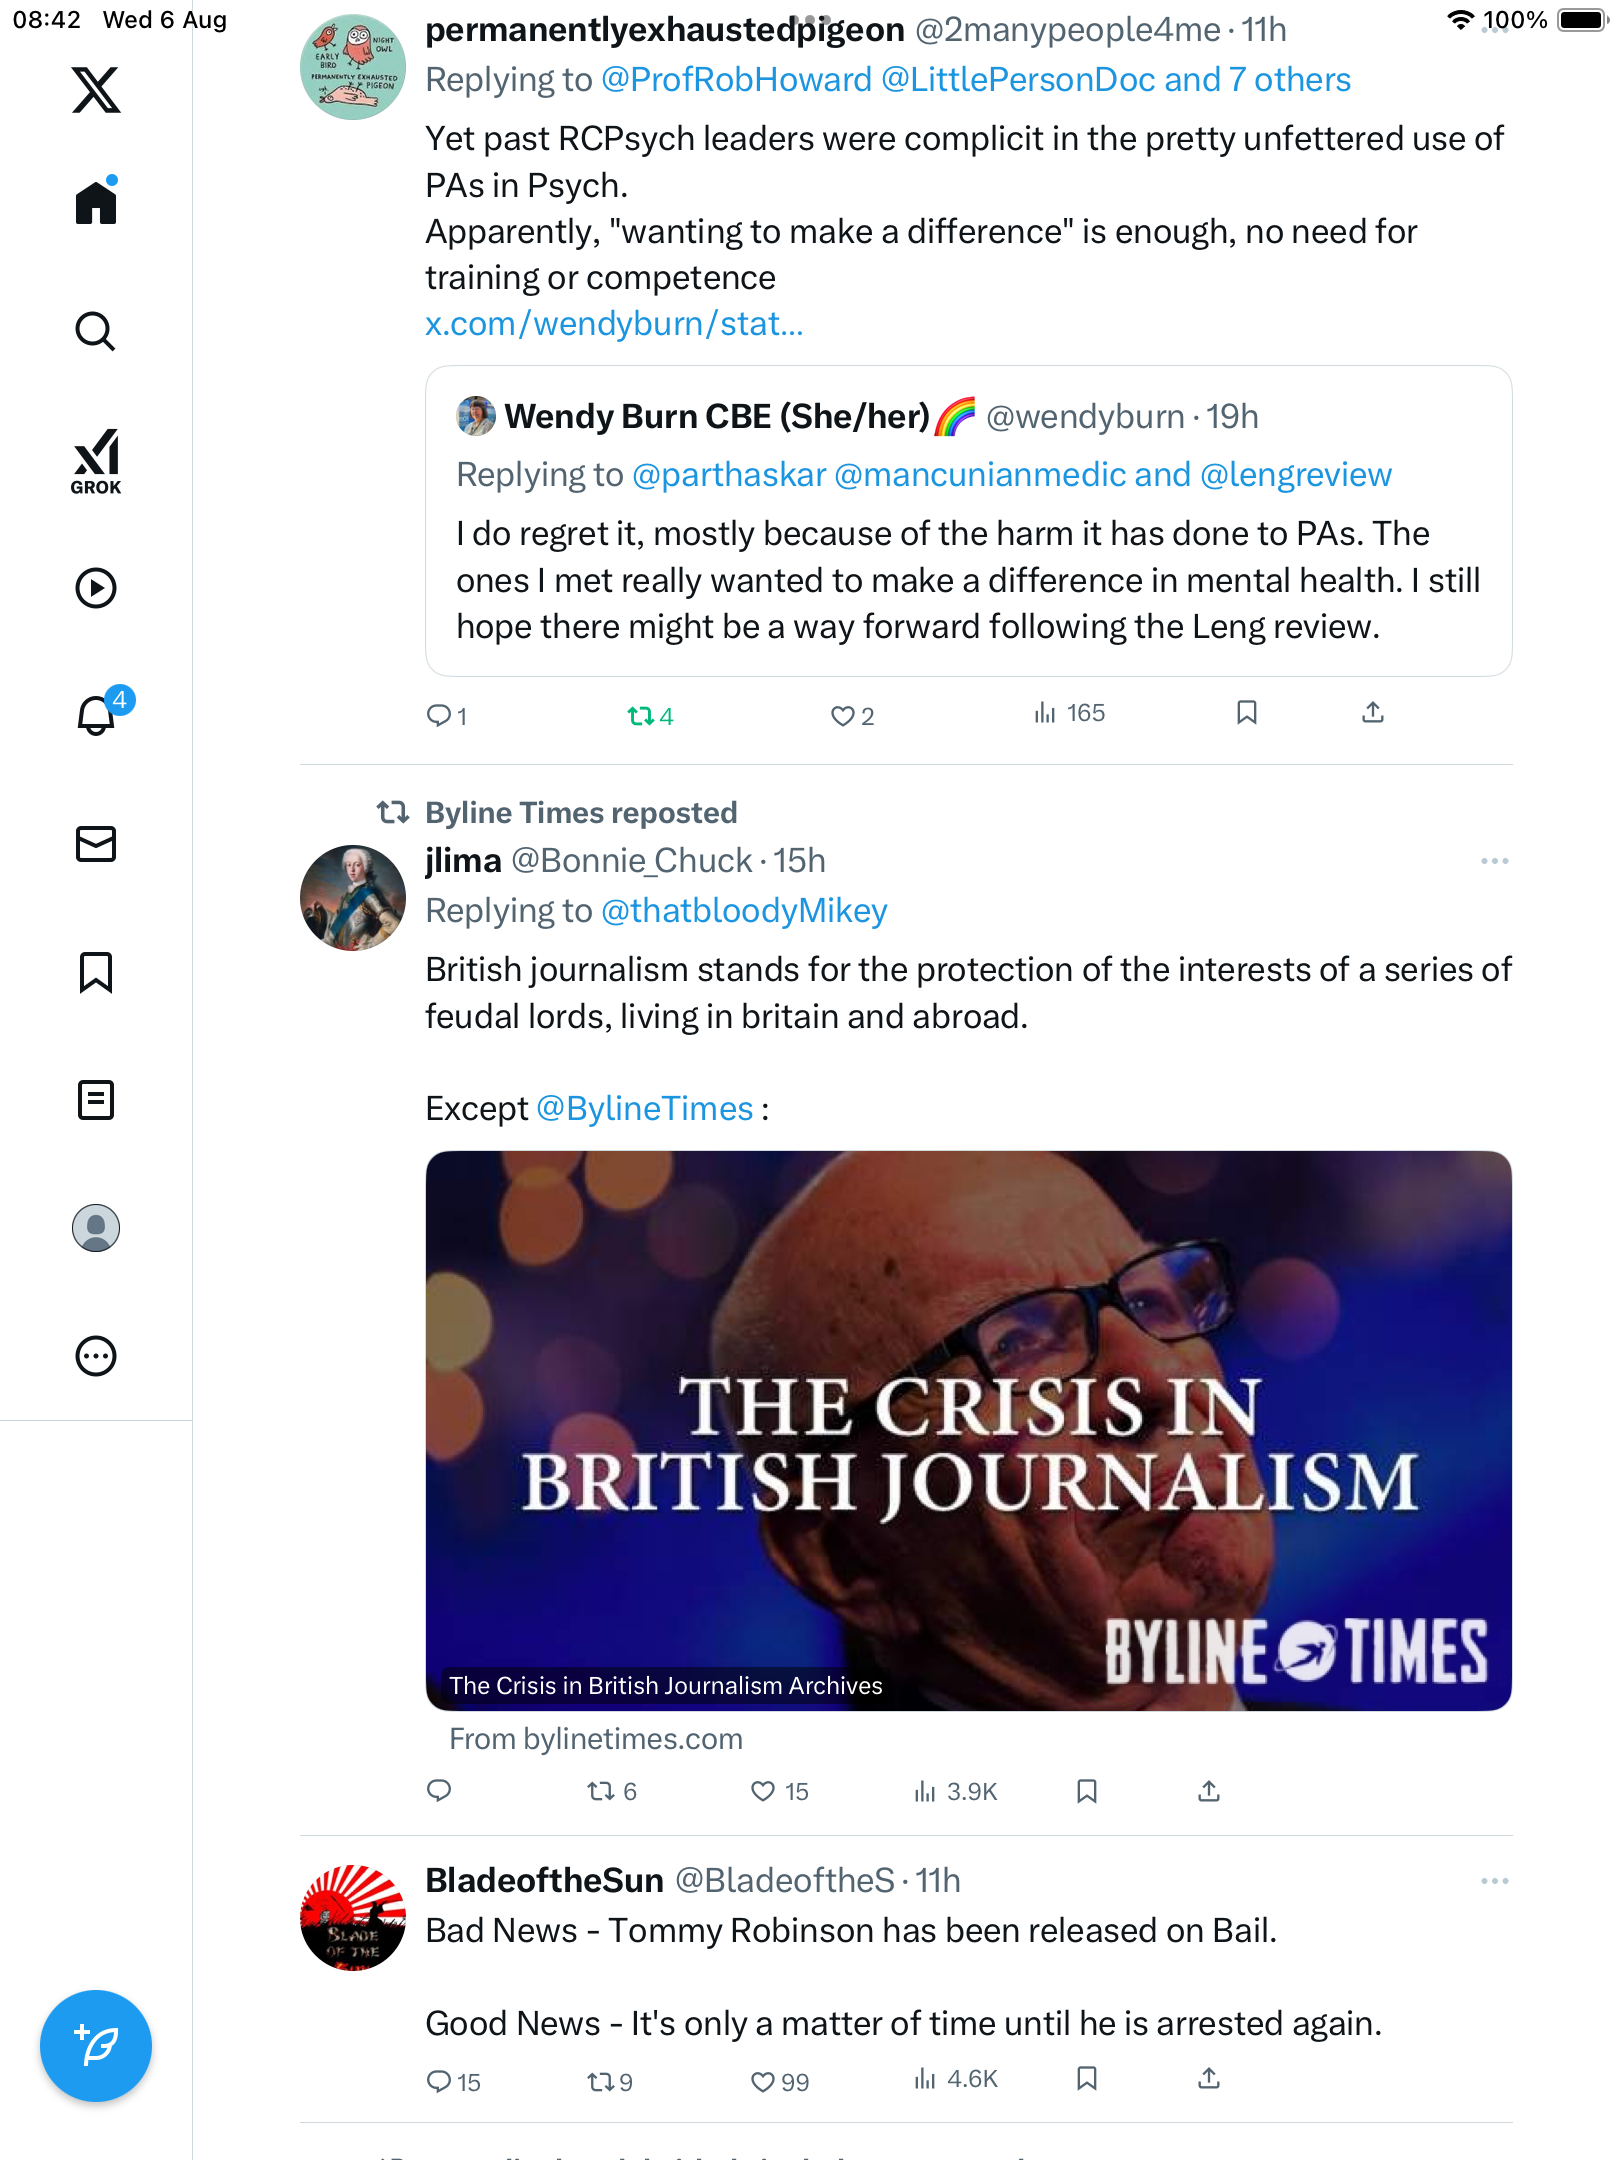Open The Crisis in British Journalism card

click(x=968, y=1430)
